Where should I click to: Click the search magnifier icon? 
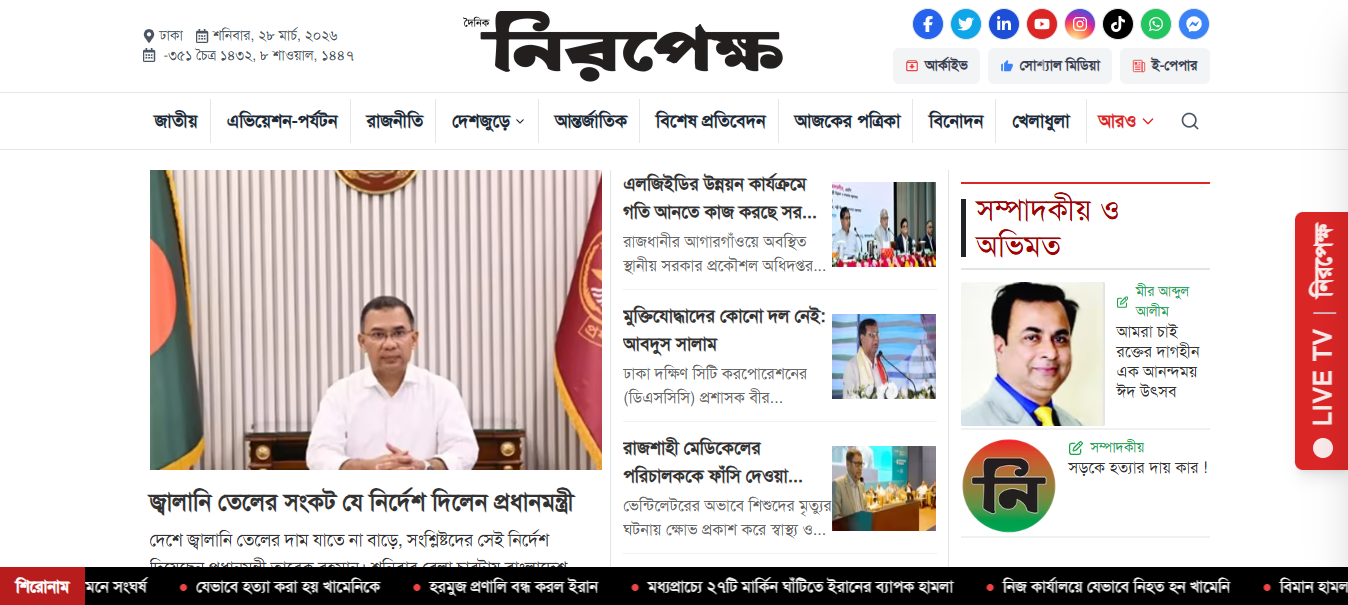pyautogui.click(x=1189, y=121)
